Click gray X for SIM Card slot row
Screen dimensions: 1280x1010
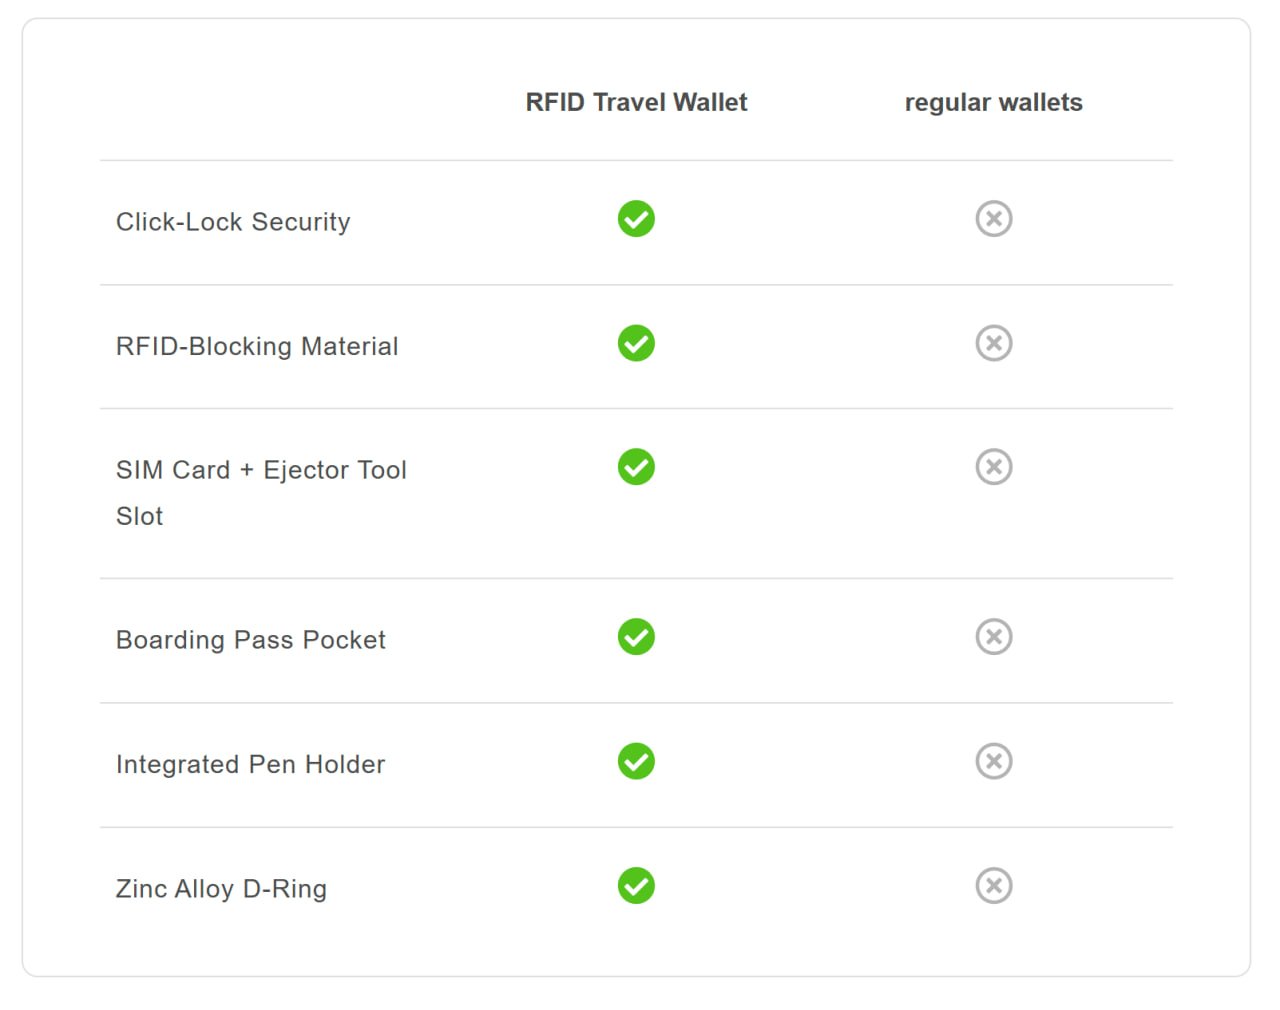pyautogui.click(x=994, y=467)
